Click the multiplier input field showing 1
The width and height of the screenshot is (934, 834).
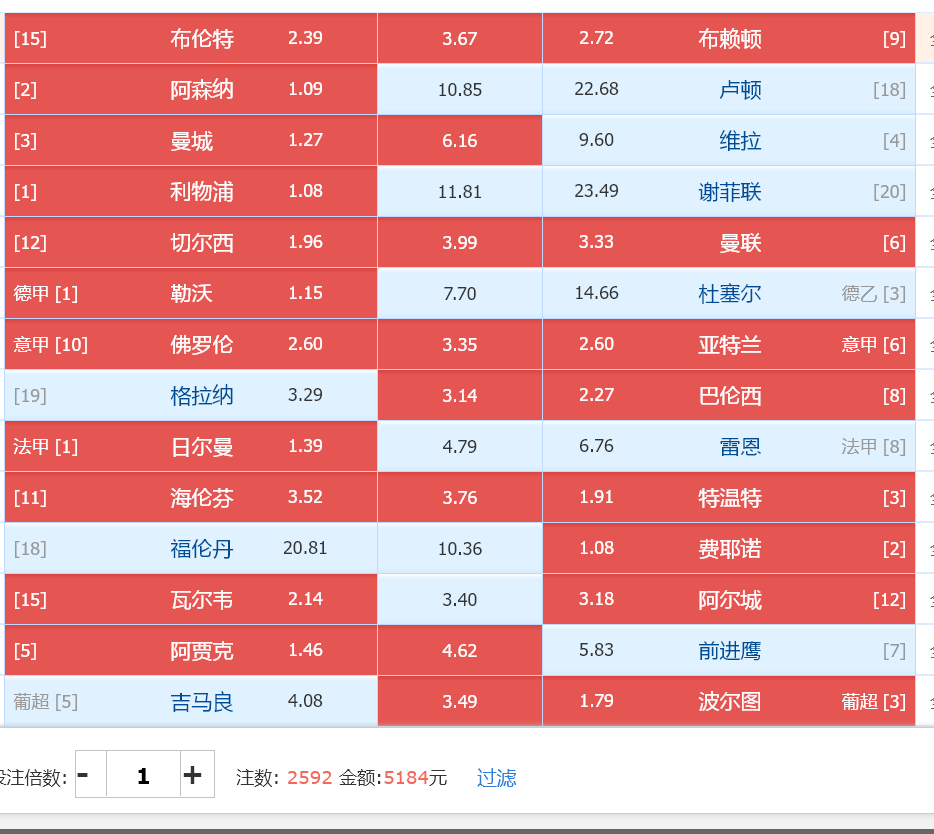point(143,774)
